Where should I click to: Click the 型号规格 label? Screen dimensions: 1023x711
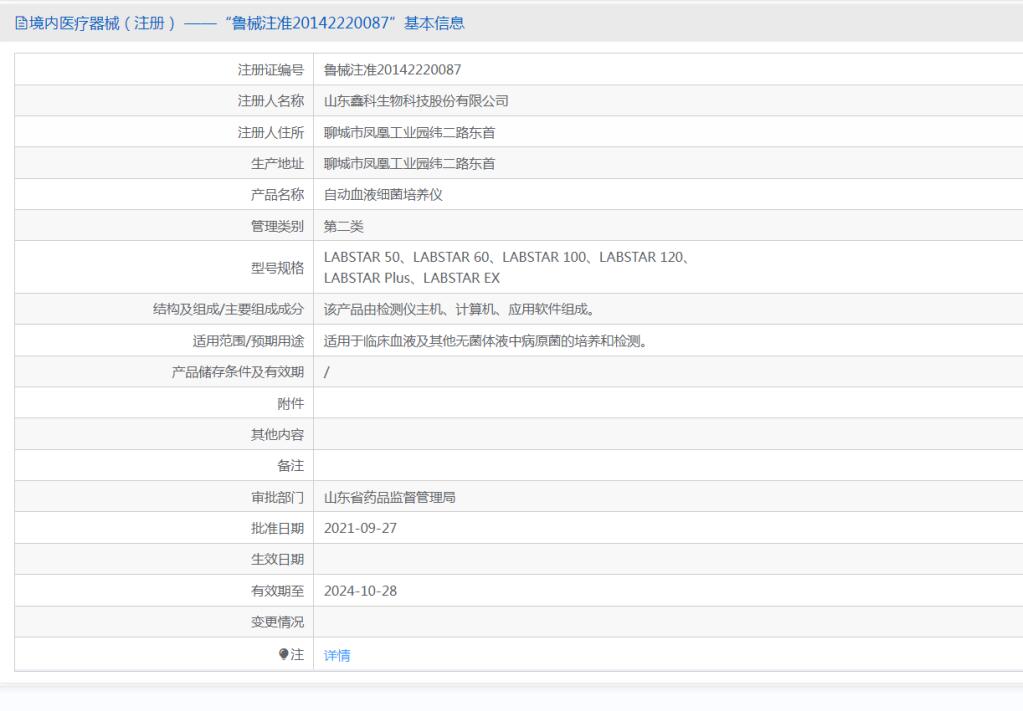point(277,267)
